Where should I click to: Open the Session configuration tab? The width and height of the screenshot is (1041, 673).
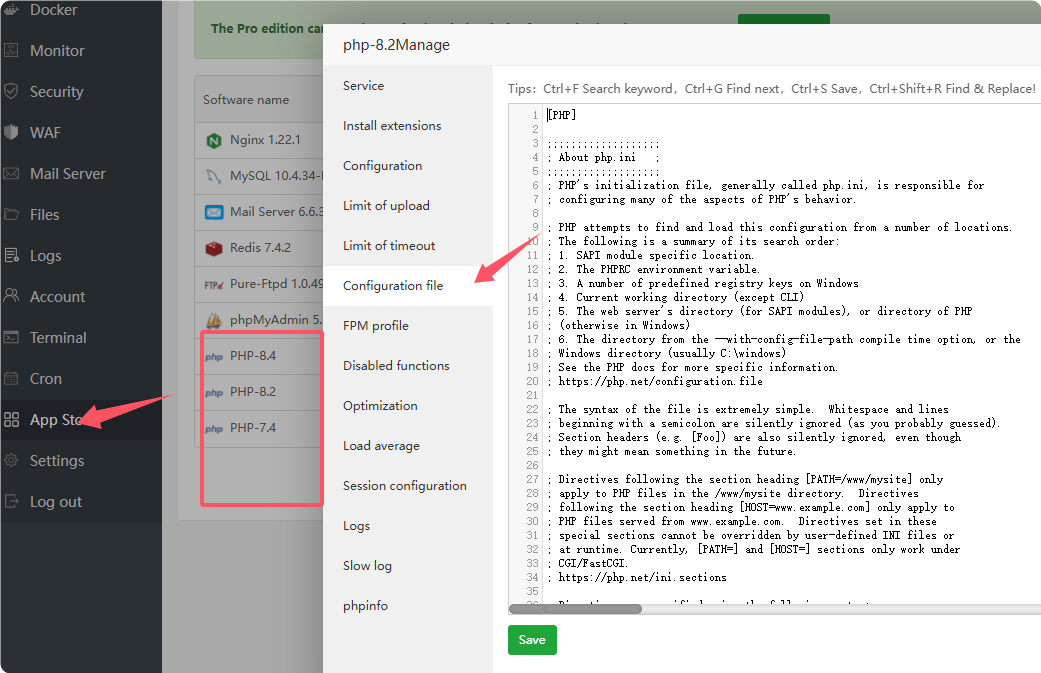point(408,486)
